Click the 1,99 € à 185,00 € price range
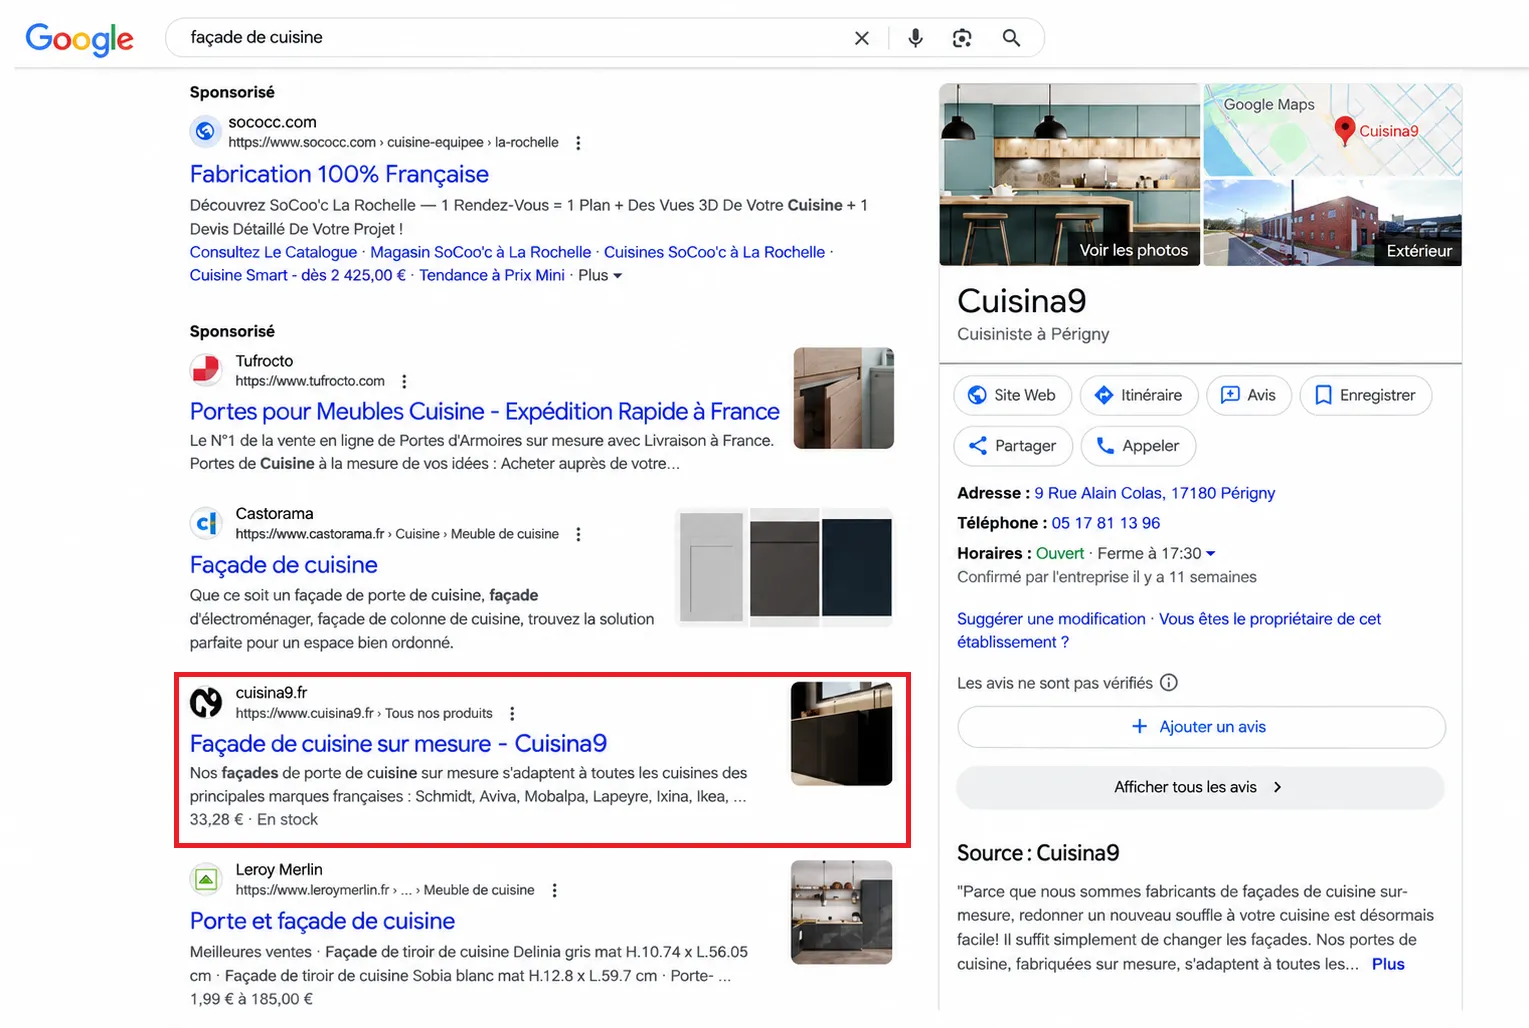The height and width of the screenshot is (1028, 1529). coord(251,999)
